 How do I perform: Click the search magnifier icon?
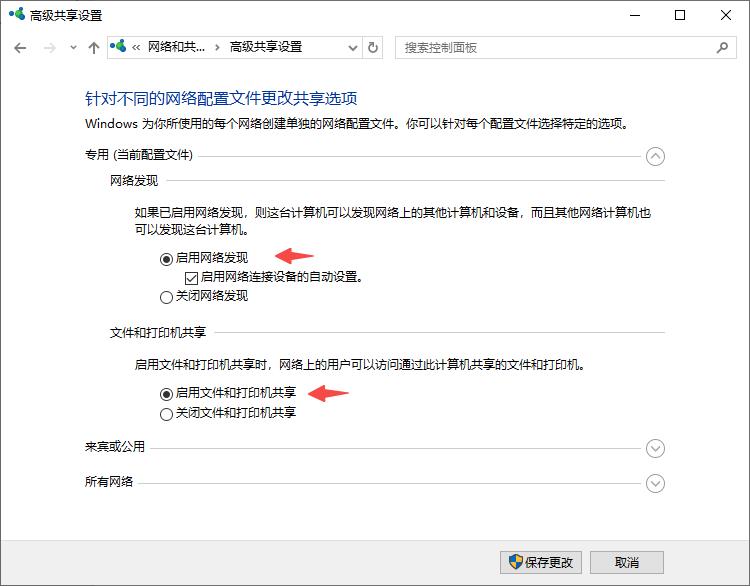(722, 47)
